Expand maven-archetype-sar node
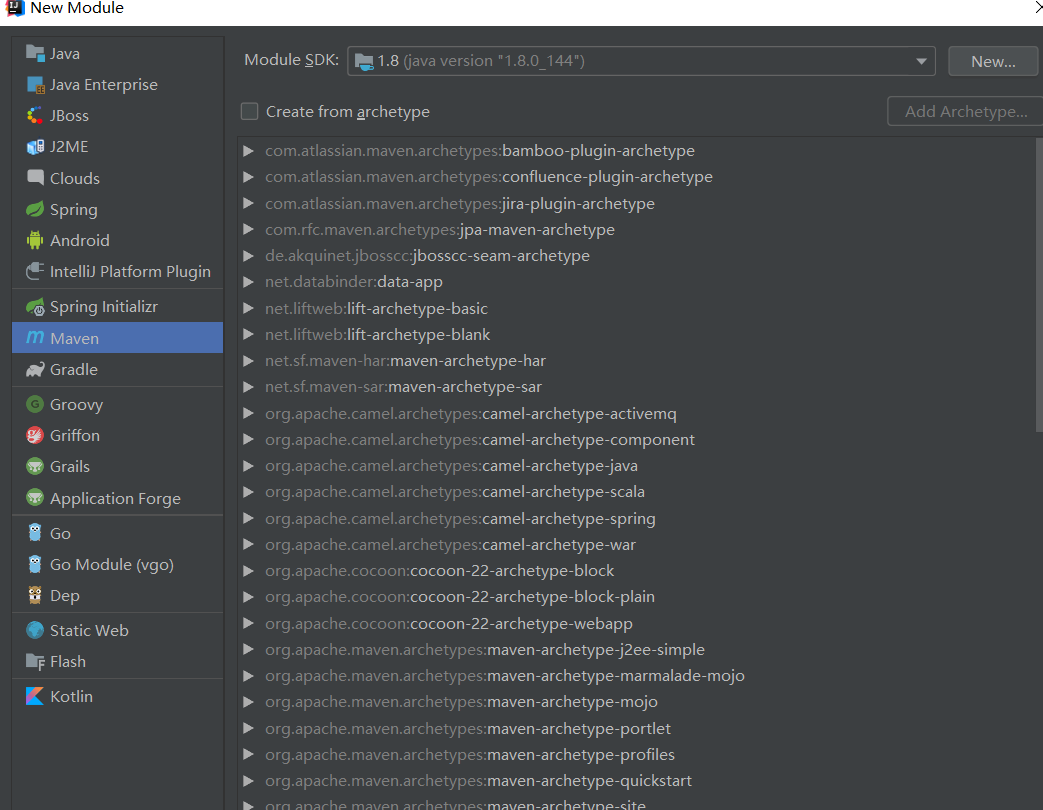1043x810 pixels. tap(248, 387)
